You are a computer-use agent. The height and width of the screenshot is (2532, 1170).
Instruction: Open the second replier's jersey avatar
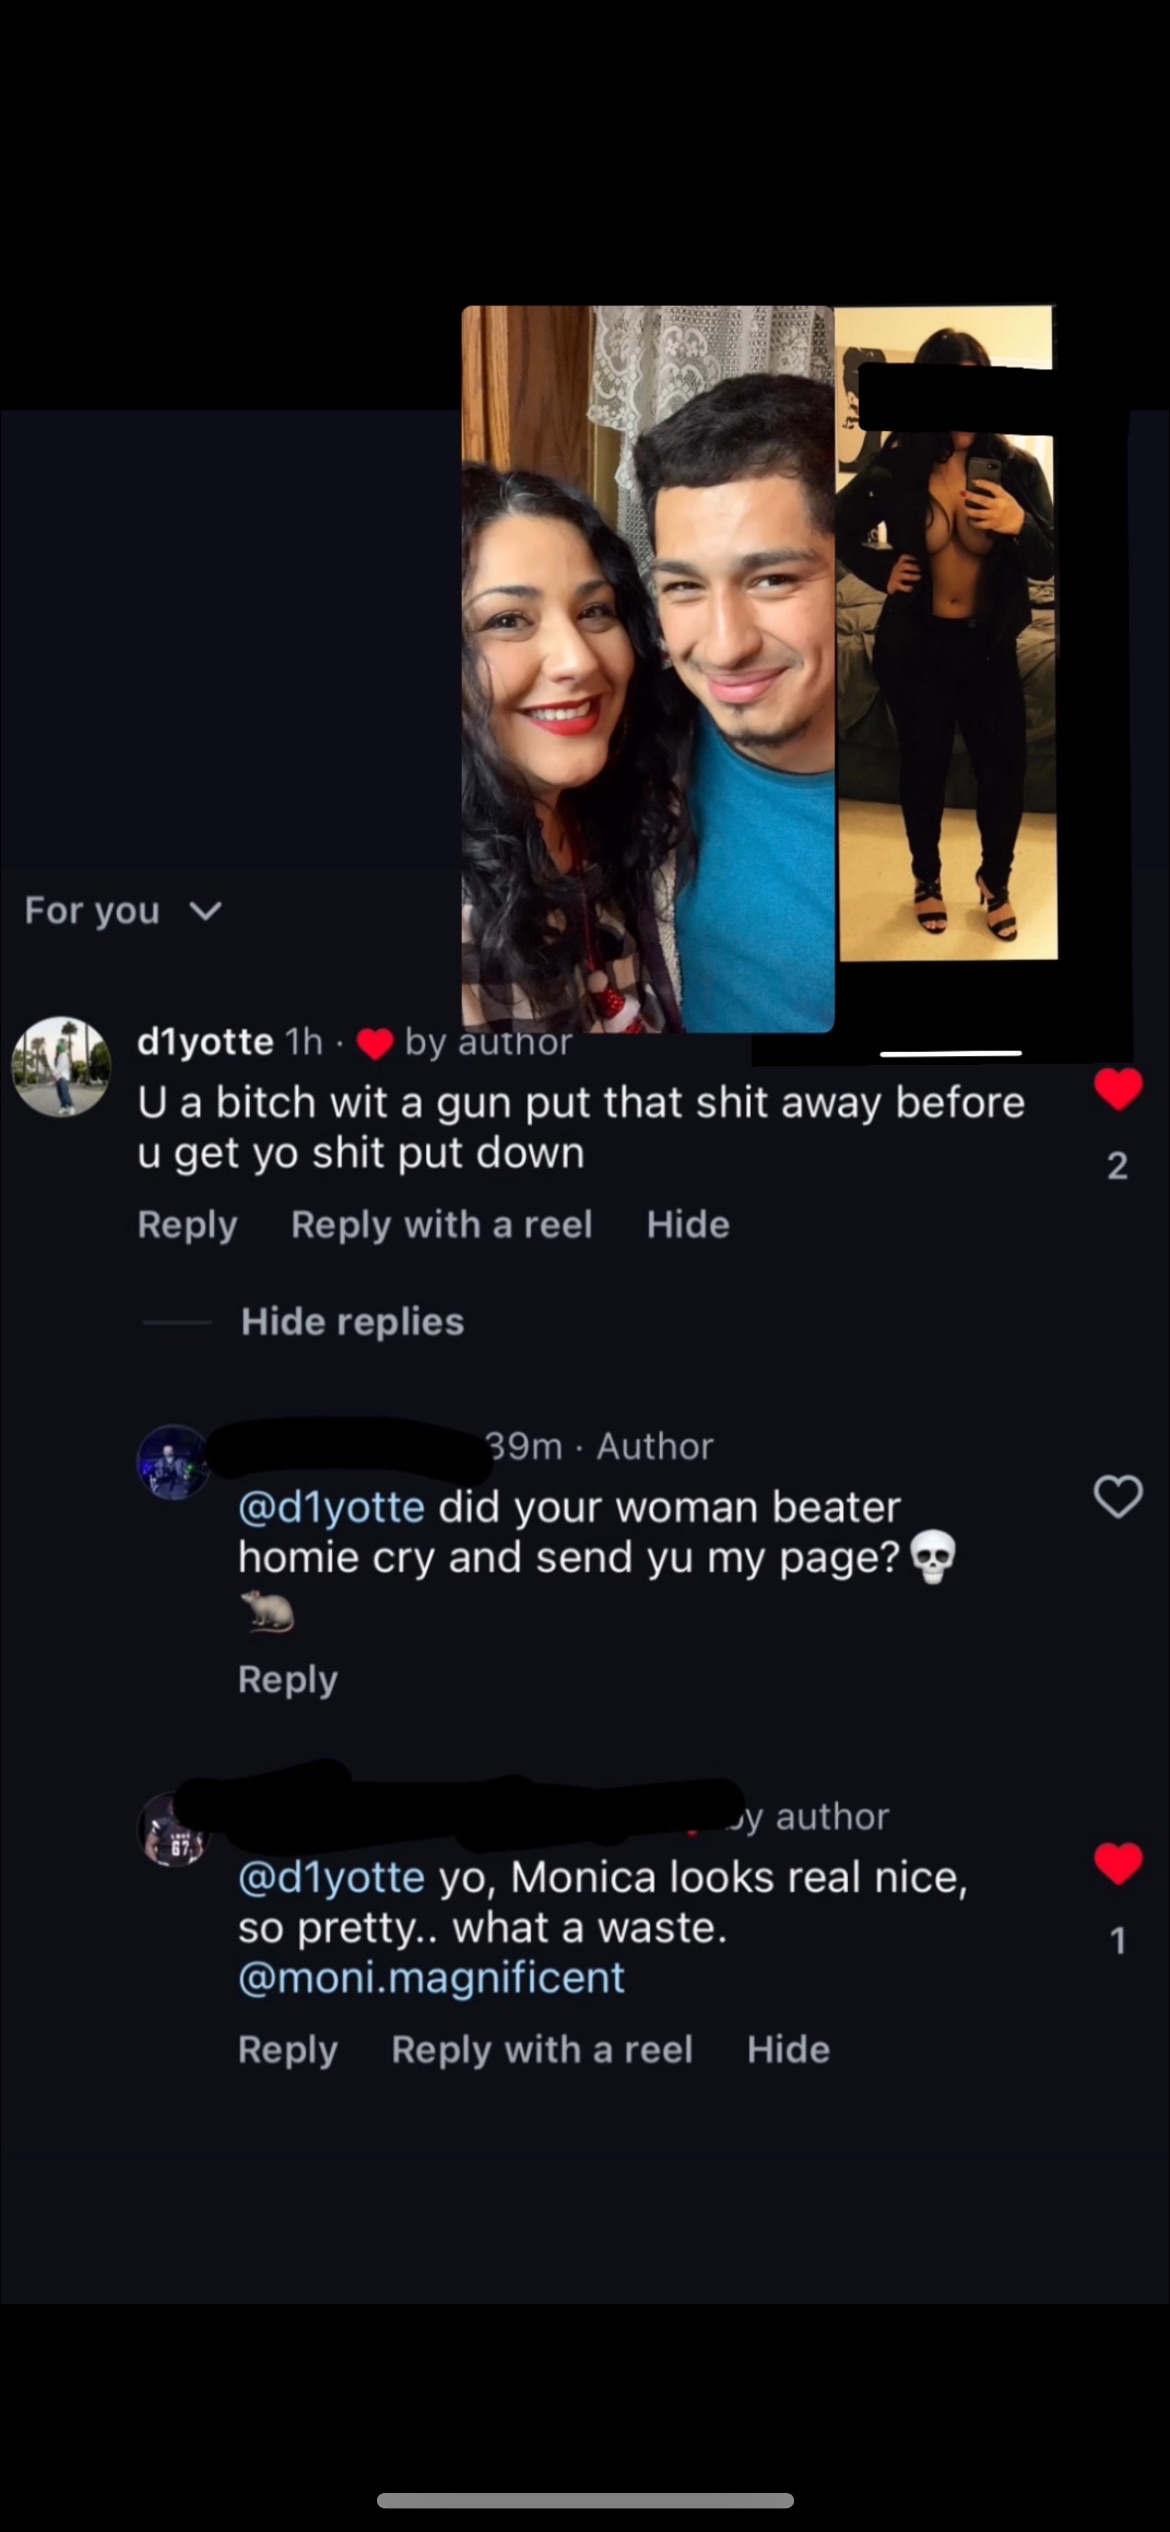coord(173,1831)
